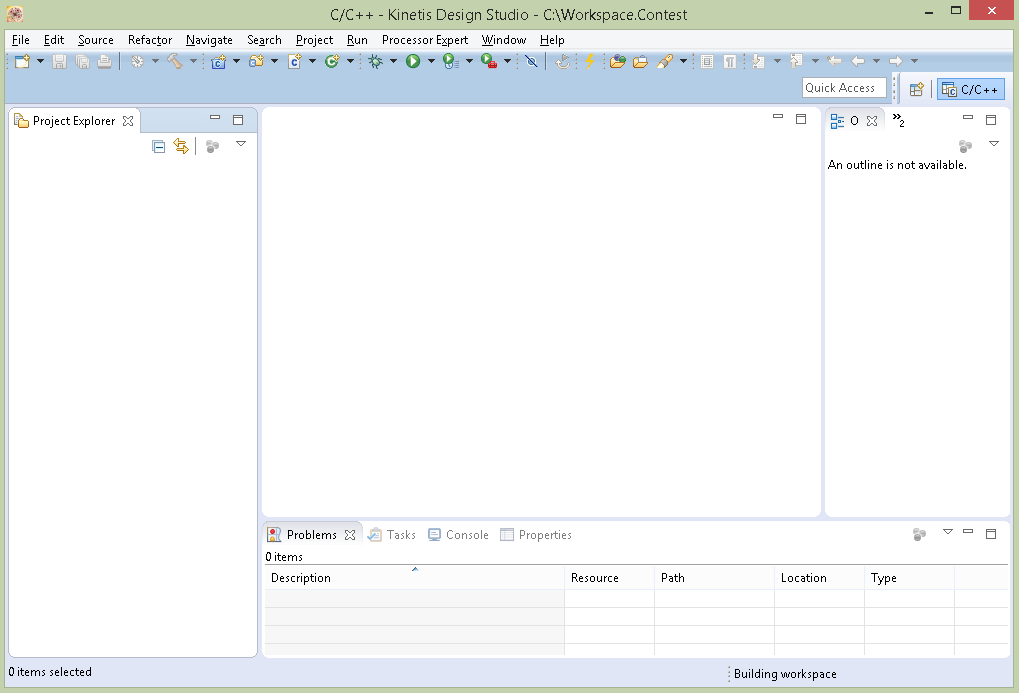1019x693 pixels.
Task: Start a debug session via the bug icon
Action: [x=378, y=61]
